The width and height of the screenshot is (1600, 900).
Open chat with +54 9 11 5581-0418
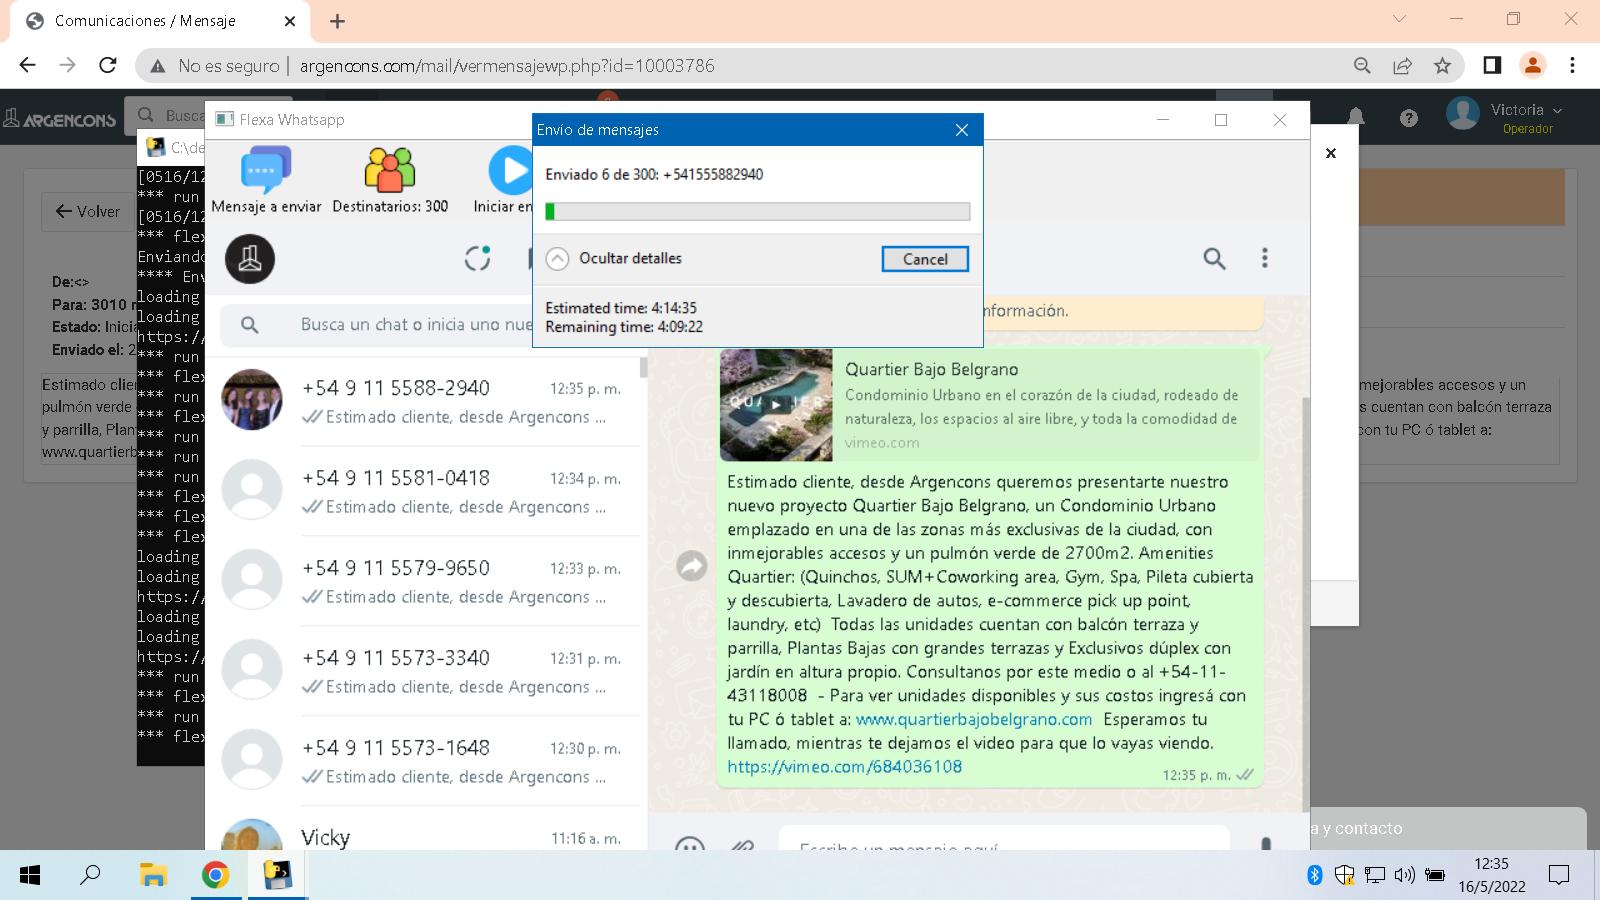[422, 491]
